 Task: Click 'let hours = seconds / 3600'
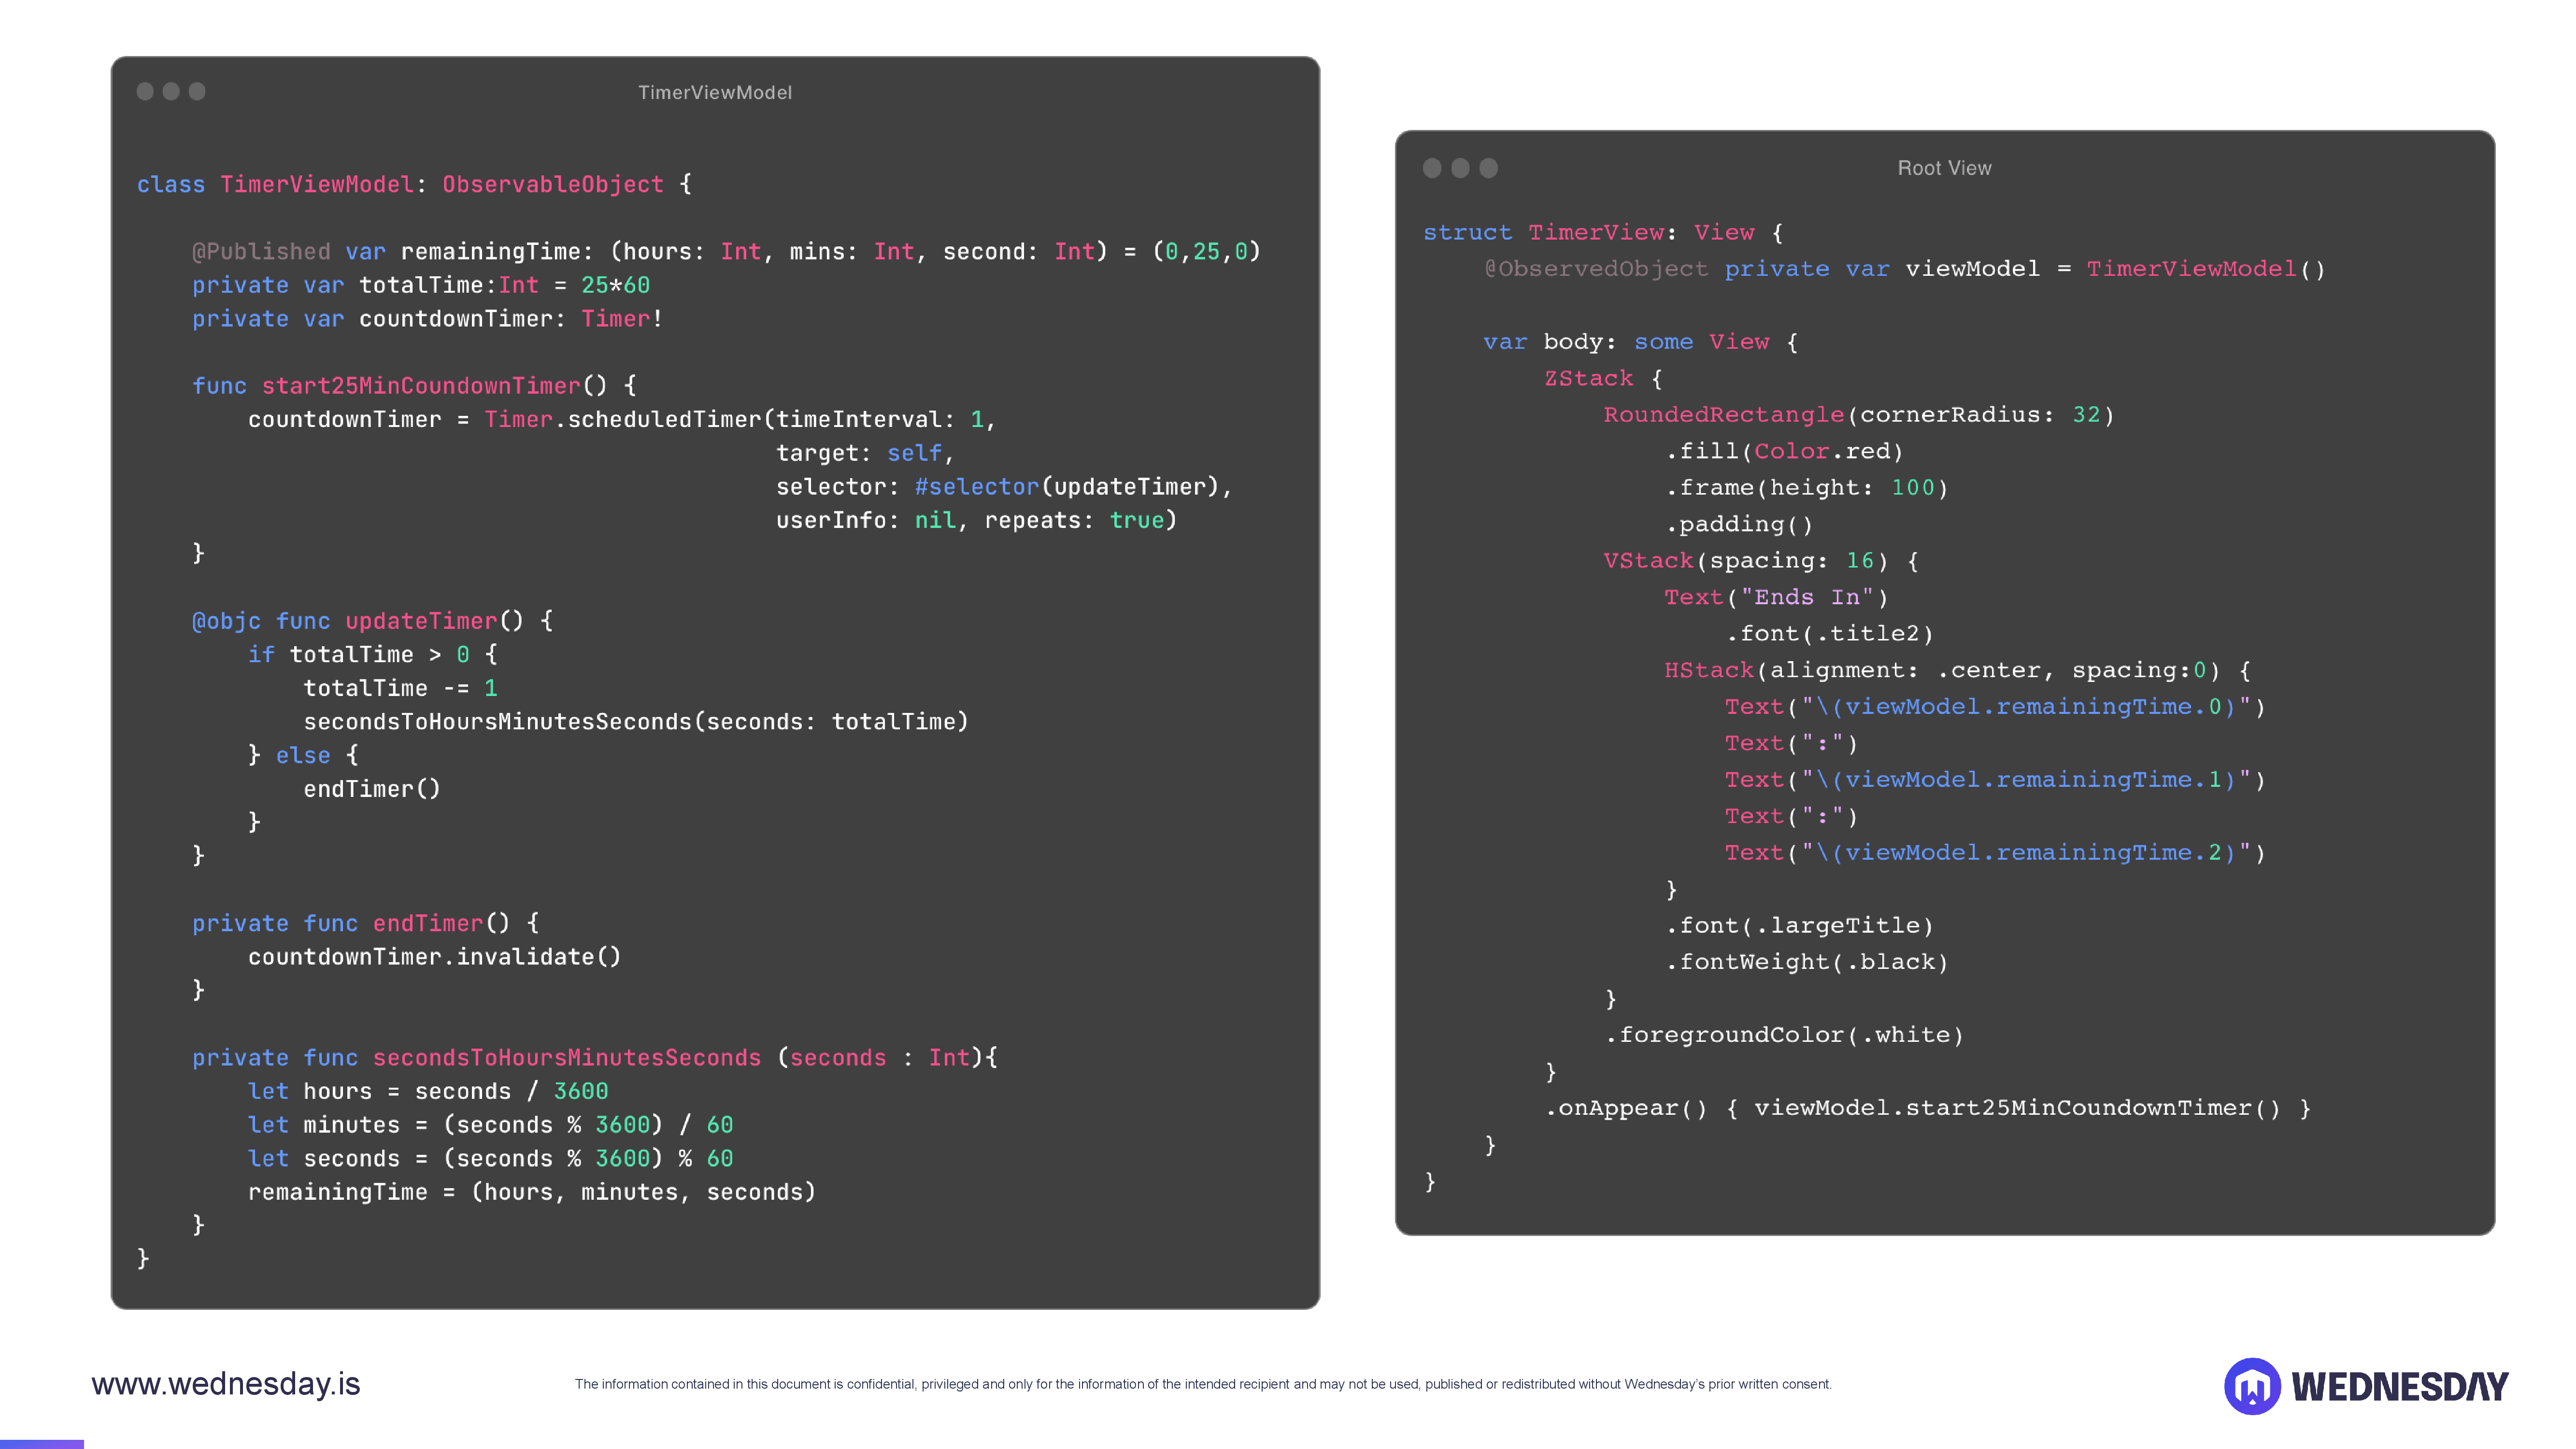[428, 1092]
